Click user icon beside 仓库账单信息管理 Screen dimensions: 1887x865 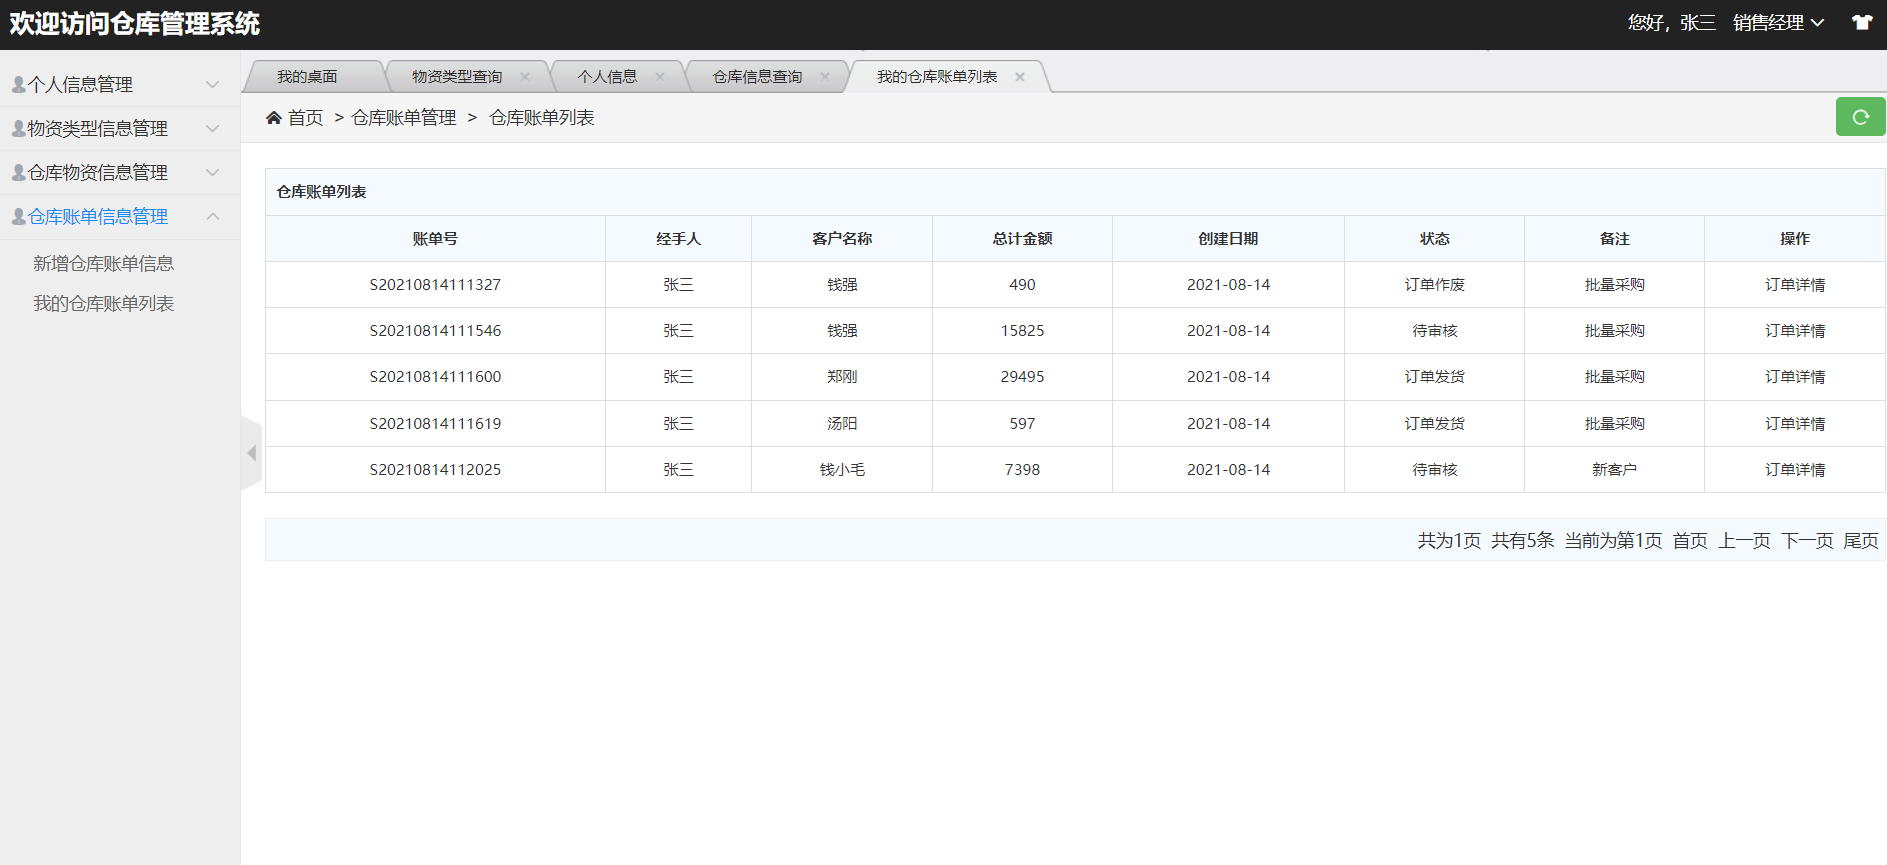click(18, 217)
